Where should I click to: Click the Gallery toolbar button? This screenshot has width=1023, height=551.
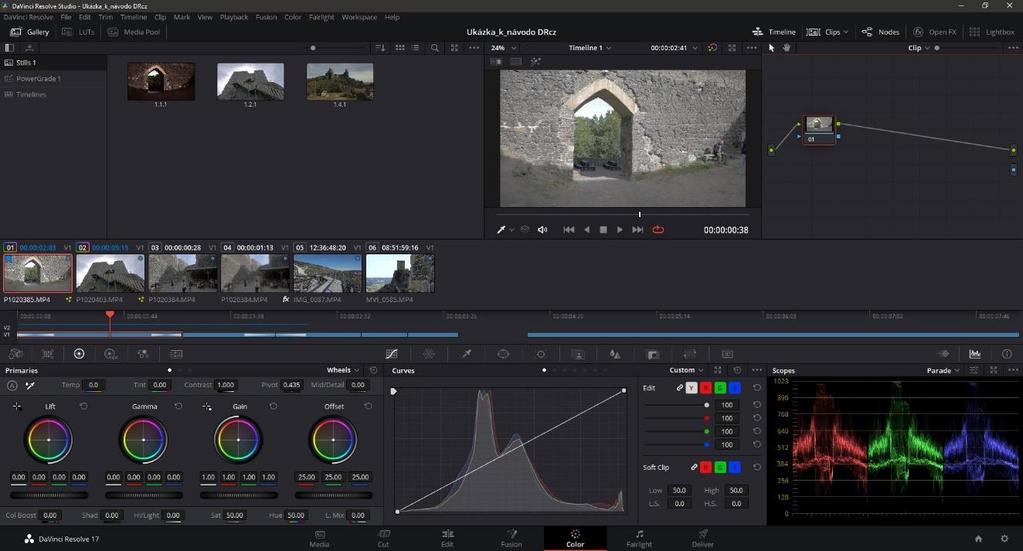pyautogui.click(x=30, y=32)
